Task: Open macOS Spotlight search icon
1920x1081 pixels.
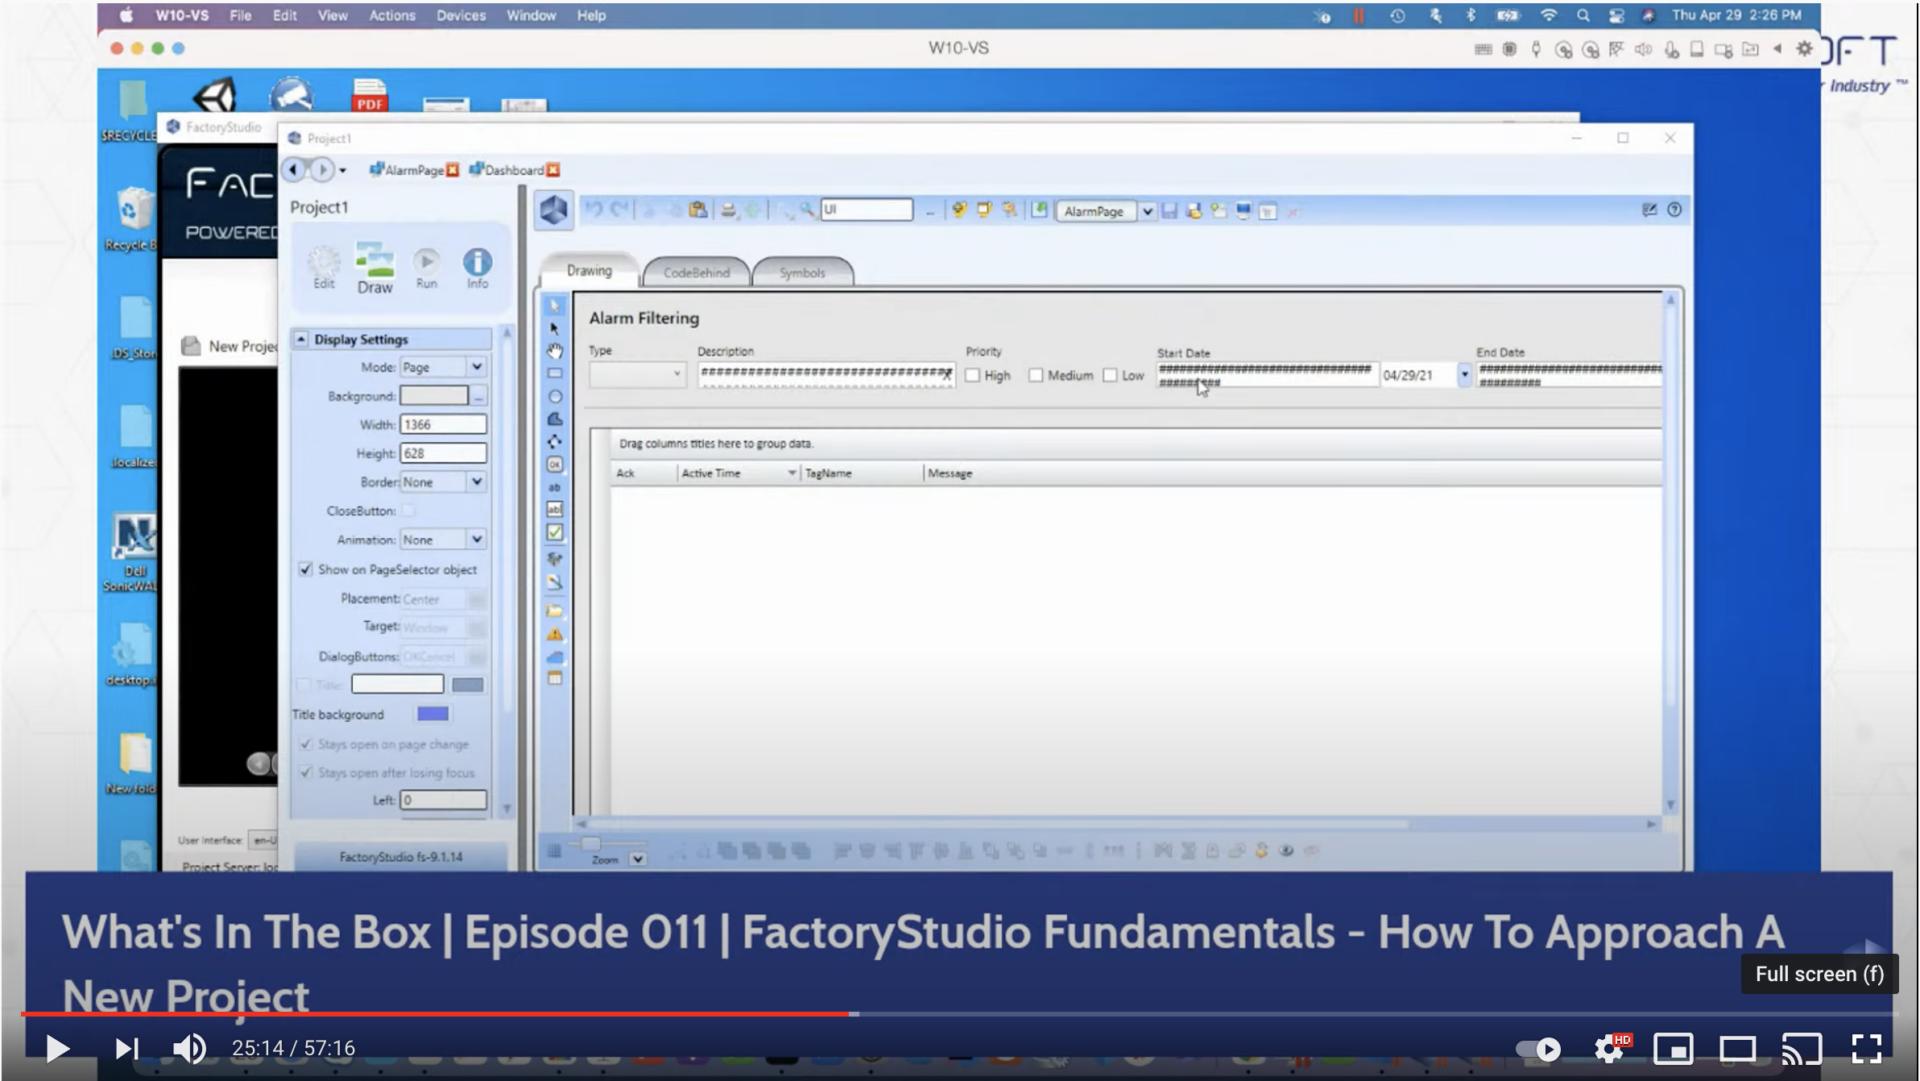Action: 1583,15
